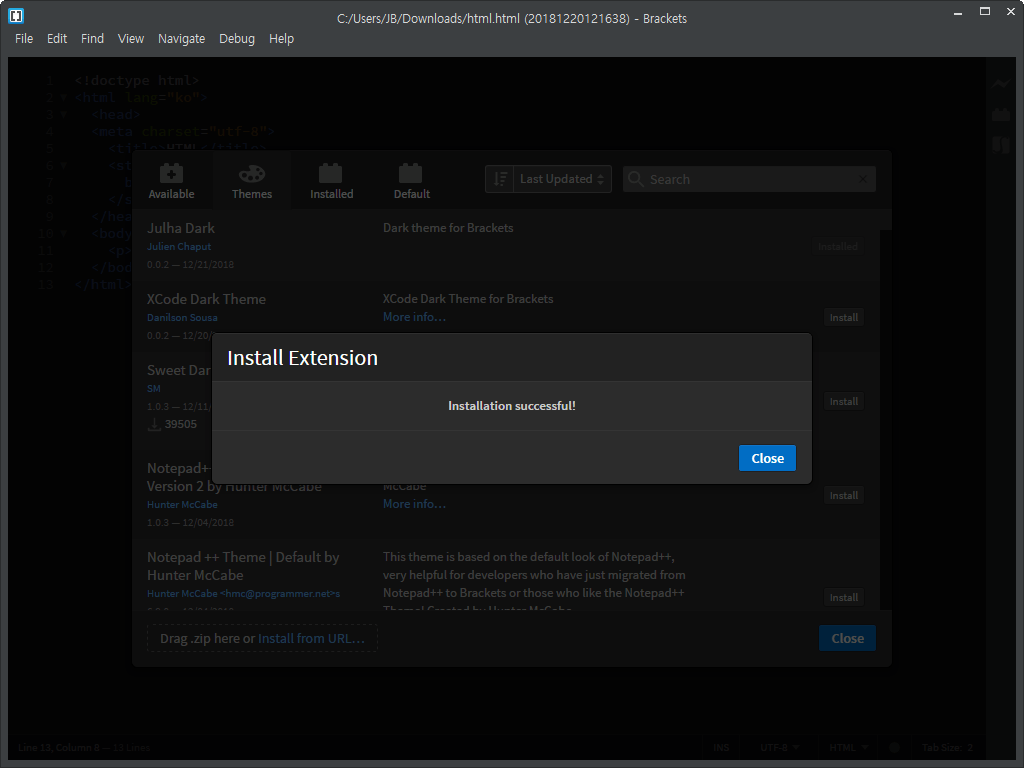The image size is (1024, 768).
Task: Click the Extension Manager sidebar icon
Action: tap(1000, 114)
